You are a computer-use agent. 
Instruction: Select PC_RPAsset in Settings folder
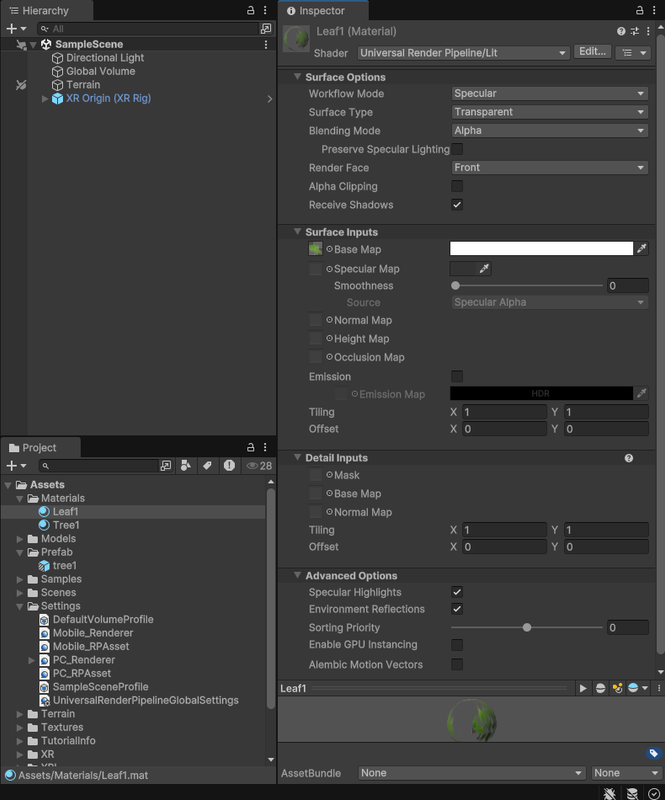click(82, 673)
